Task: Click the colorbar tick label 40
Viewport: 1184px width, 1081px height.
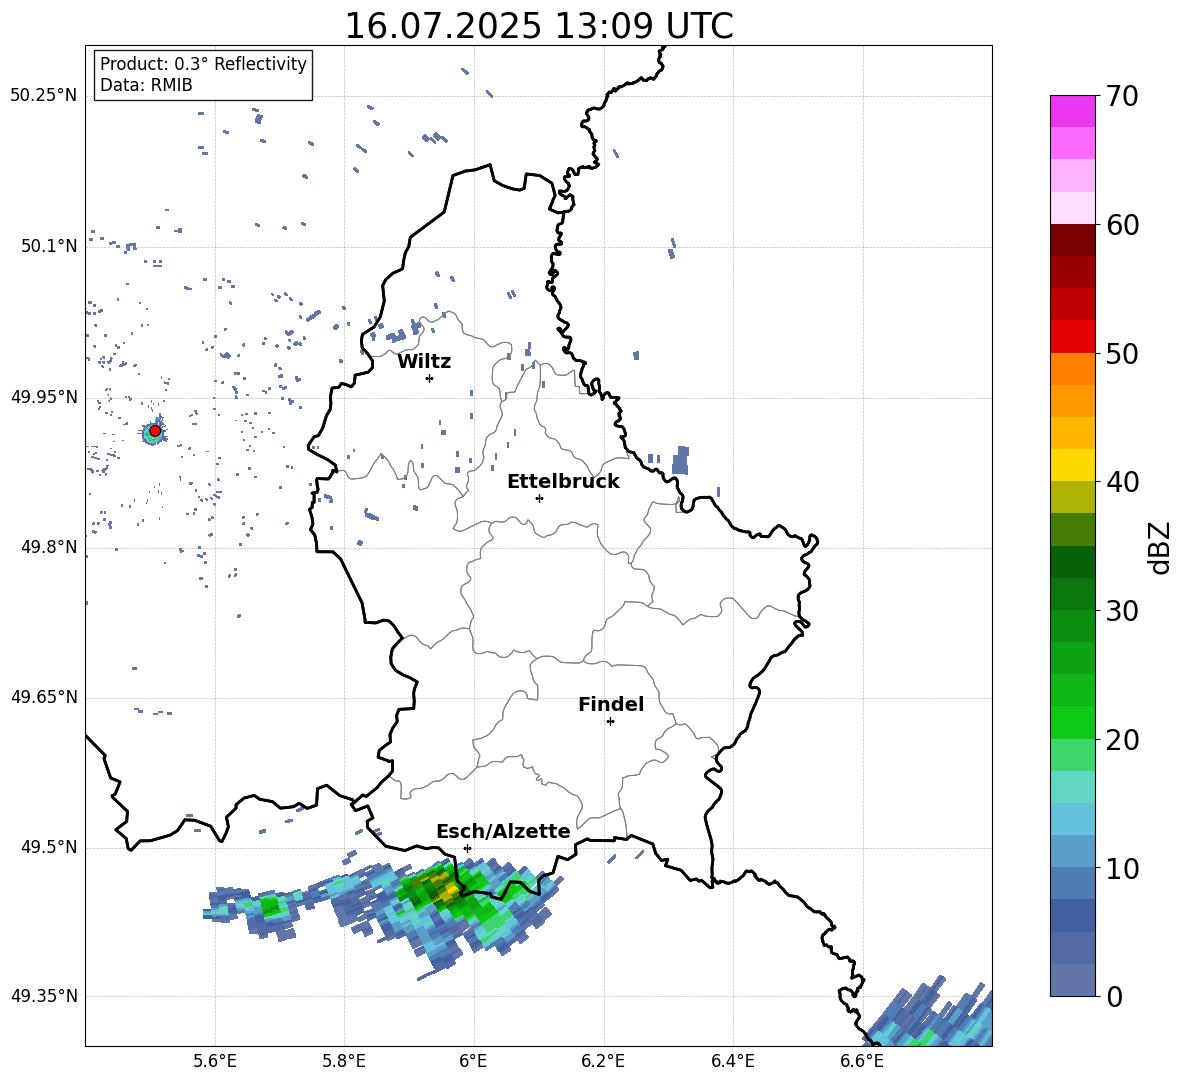Action: 1122,482
